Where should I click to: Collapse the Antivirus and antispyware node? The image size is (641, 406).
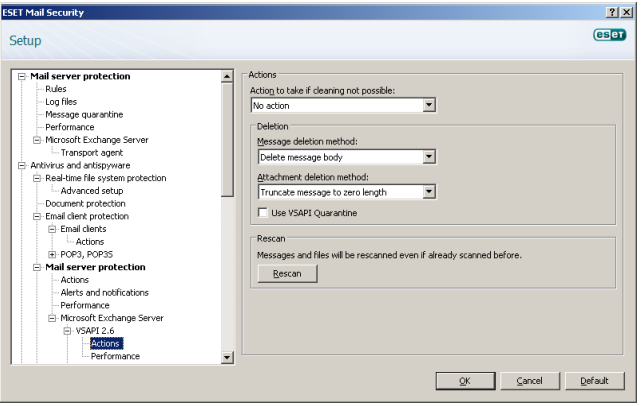pyautogui.click(x=22, y=166)
